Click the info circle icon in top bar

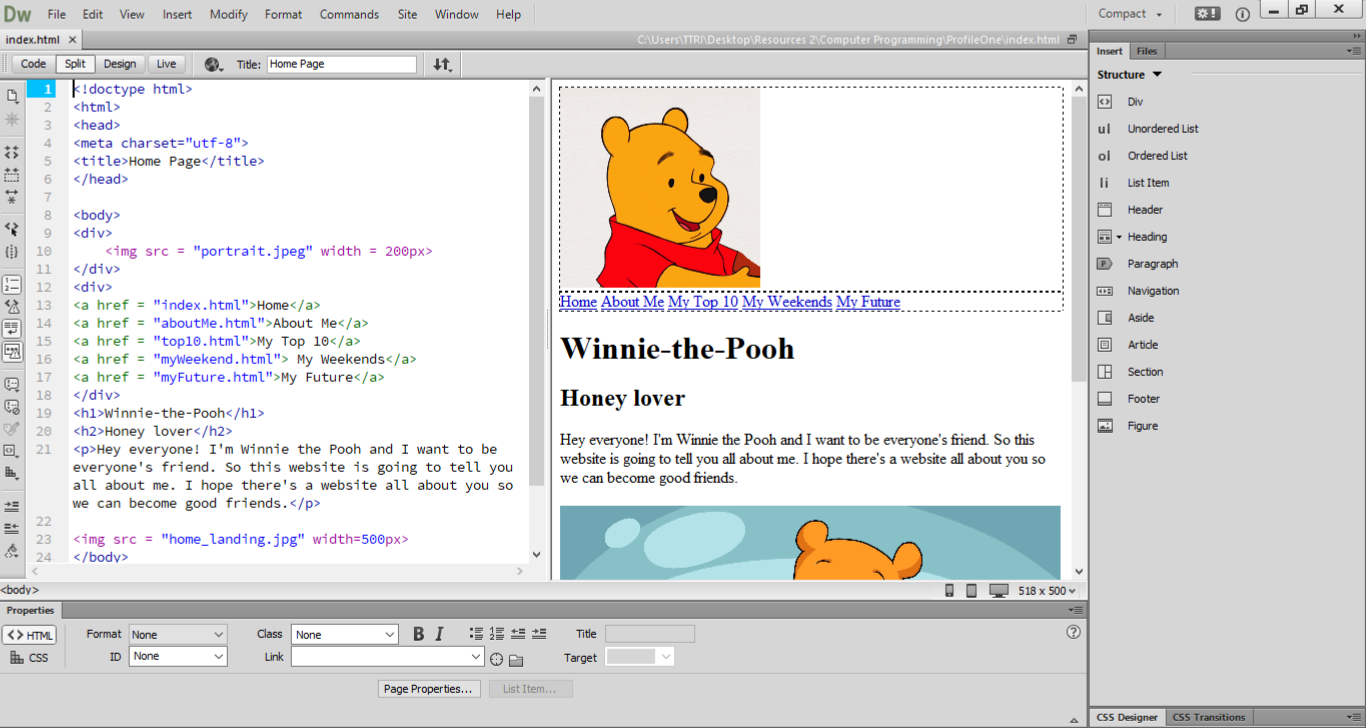coord(1243,14)
